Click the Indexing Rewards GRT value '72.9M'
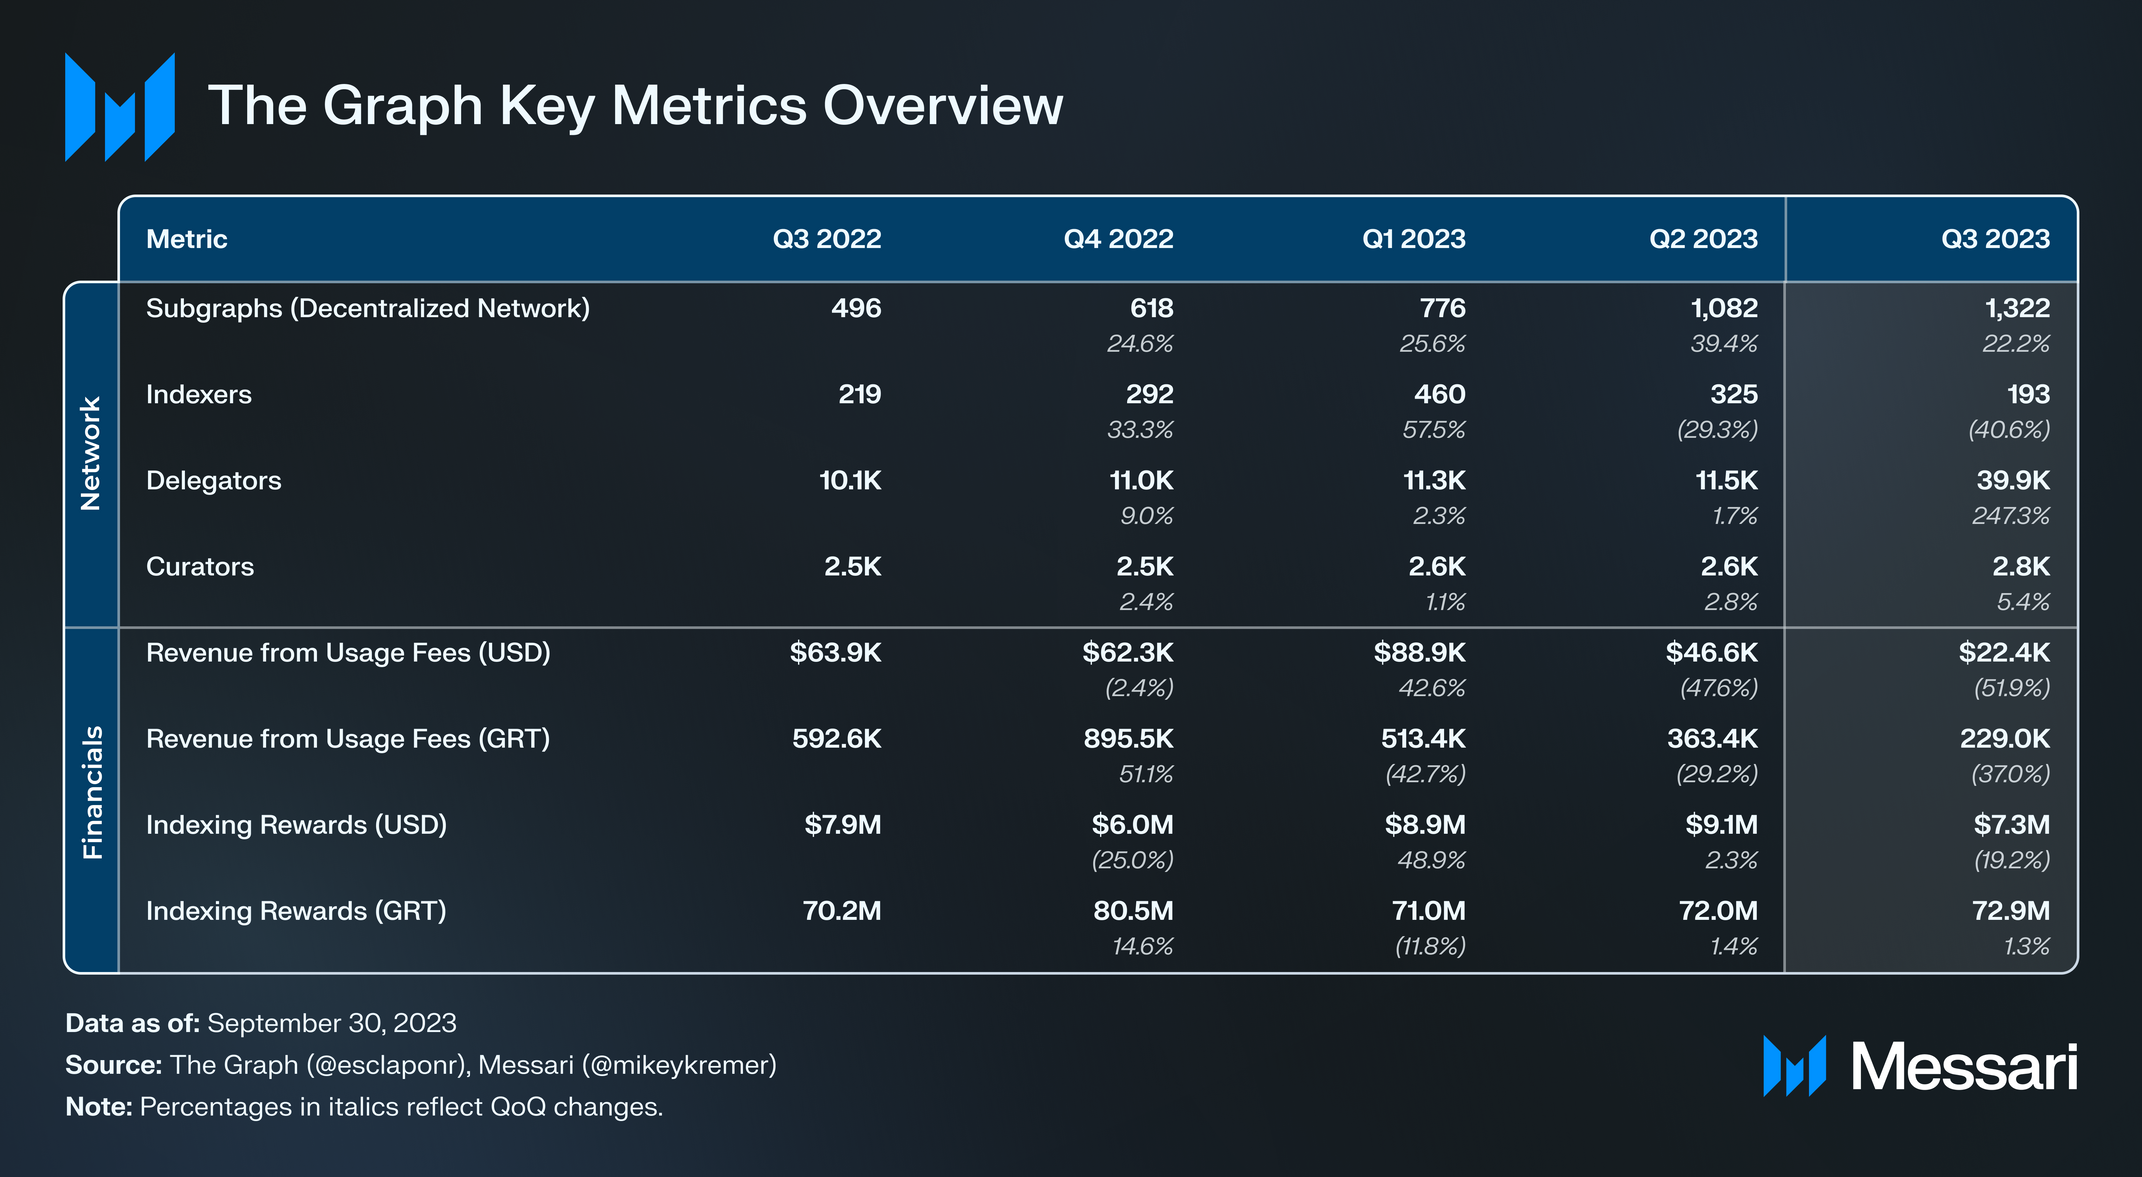 2012,911
